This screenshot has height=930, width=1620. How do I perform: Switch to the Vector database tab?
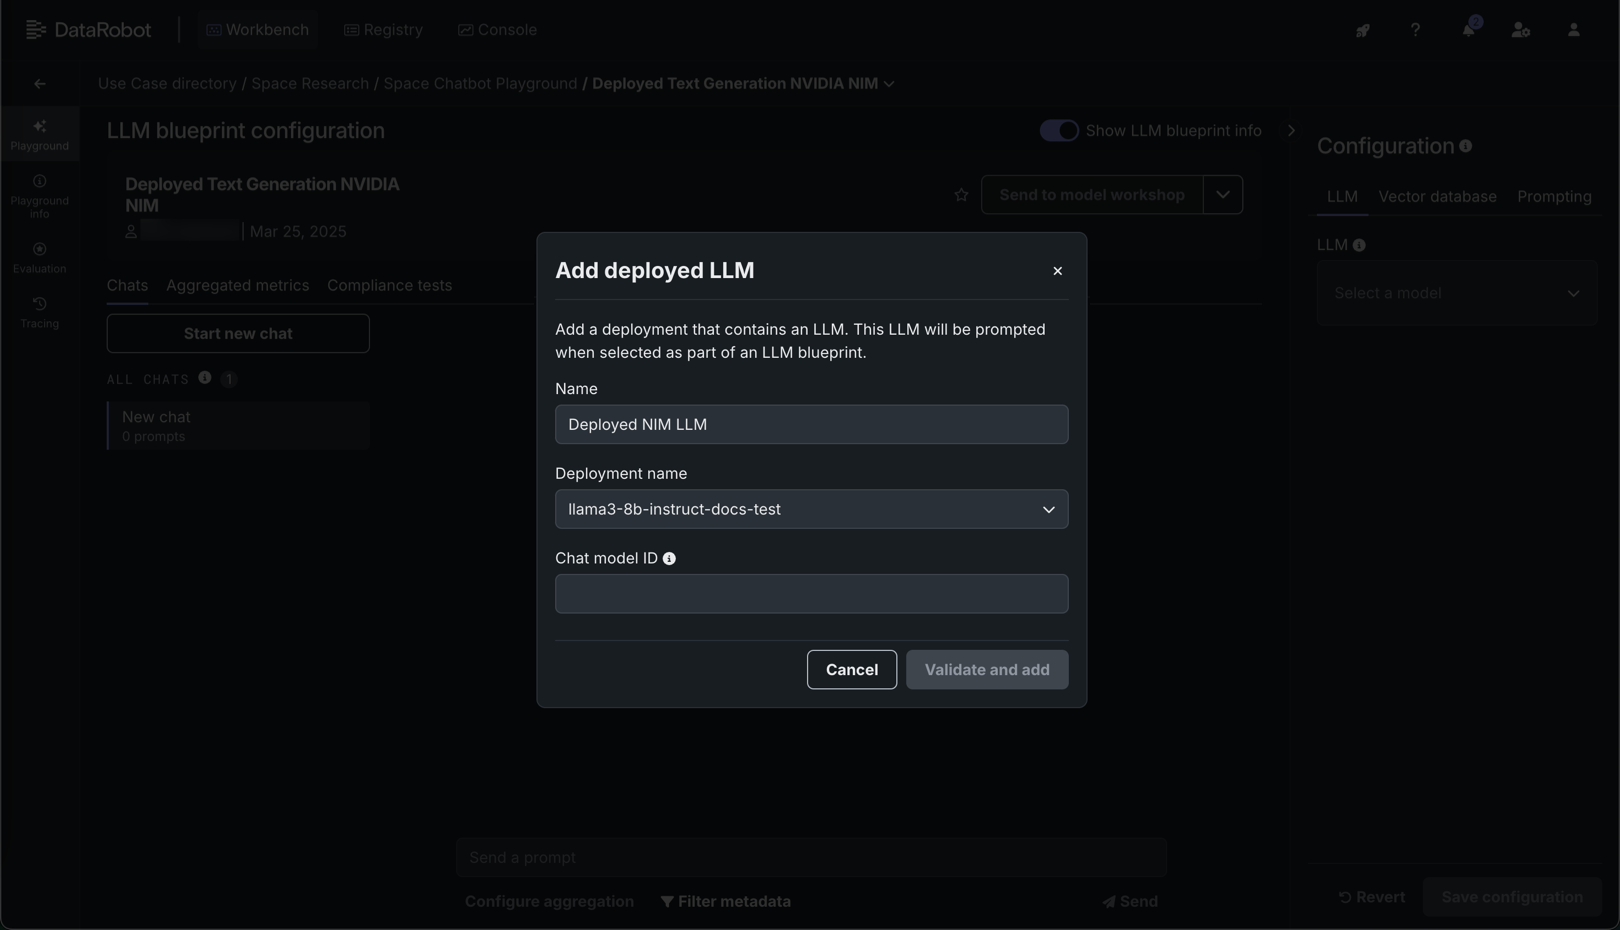click(1437, 197)
